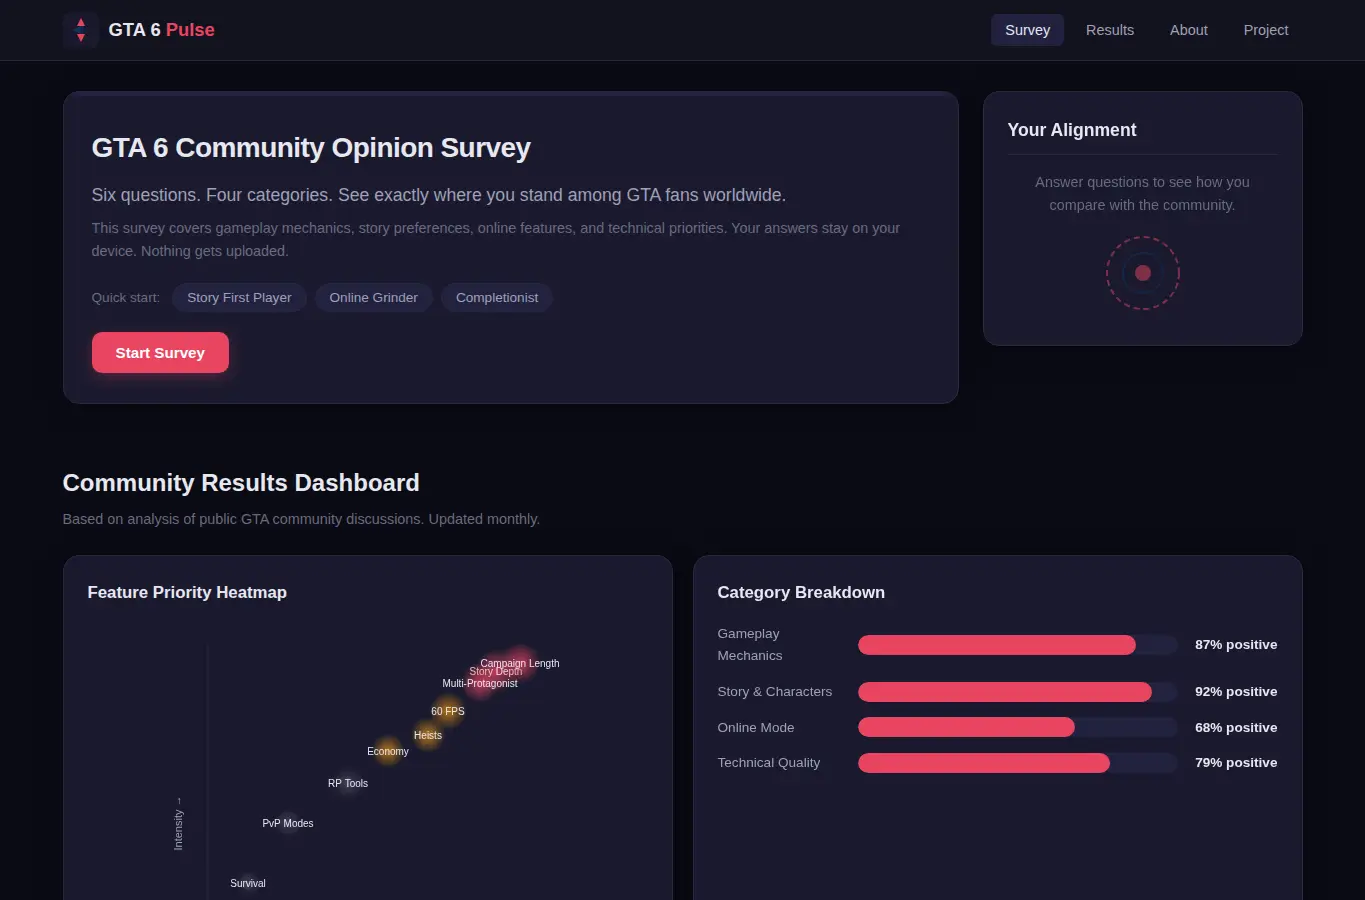Click the 60 FPS heatmap point

point(448,711)
